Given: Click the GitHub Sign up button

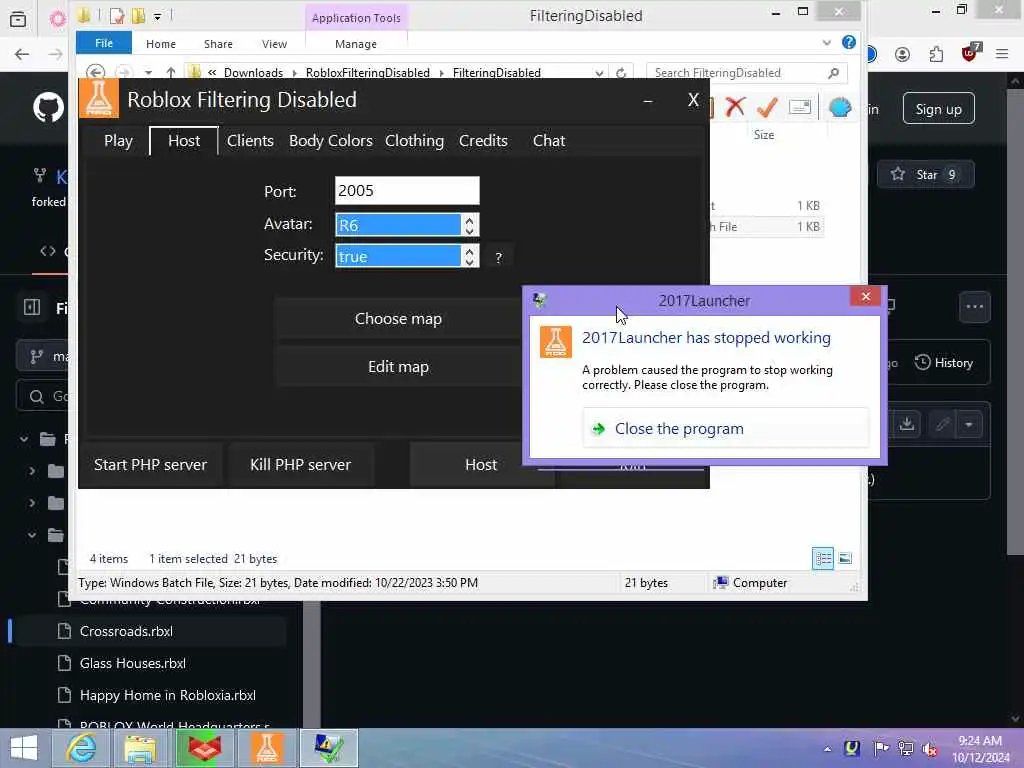Looking at the screenshot, I should [938, 109].
